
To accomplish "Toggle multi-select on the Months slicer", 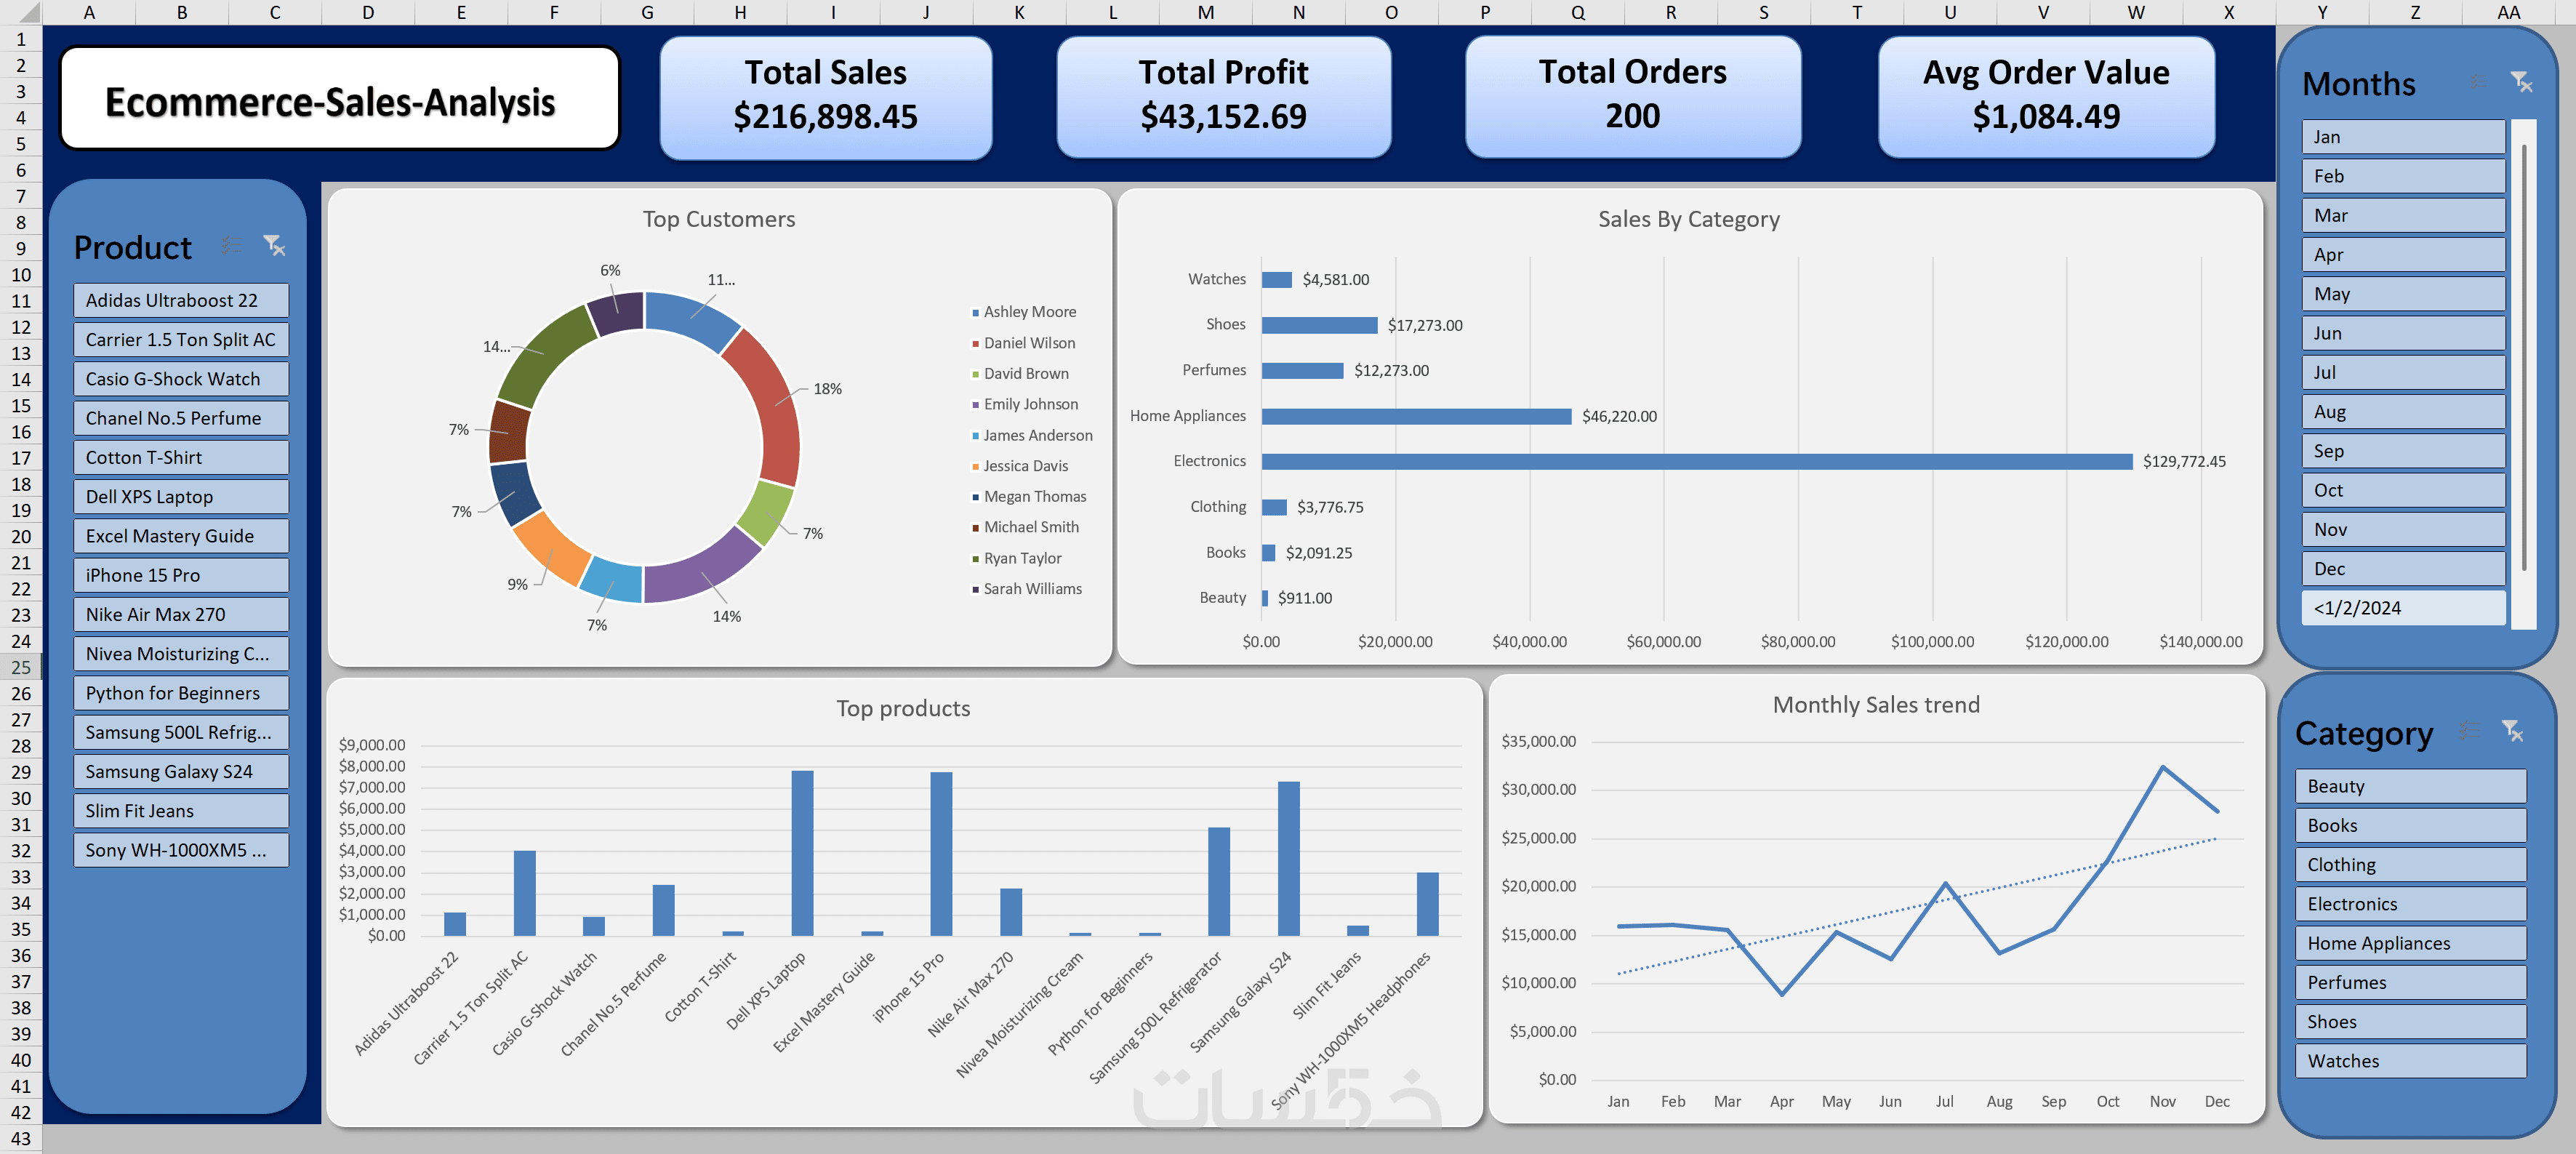I will point(2477,82).
